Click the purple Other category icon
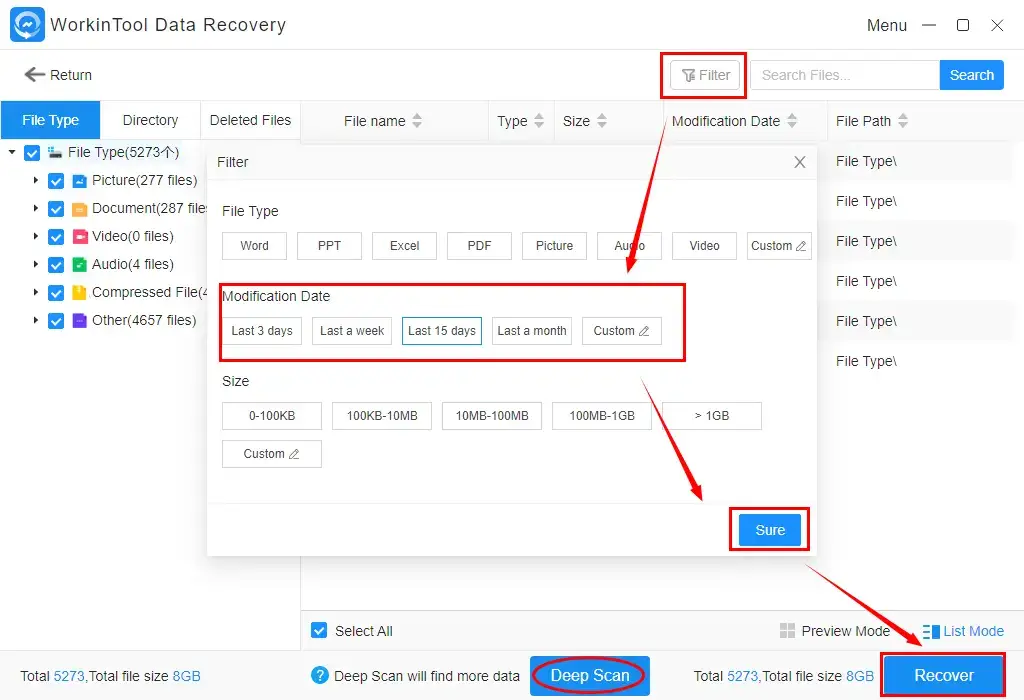This screenshot has height=700, width=1024. click(80, 321)
